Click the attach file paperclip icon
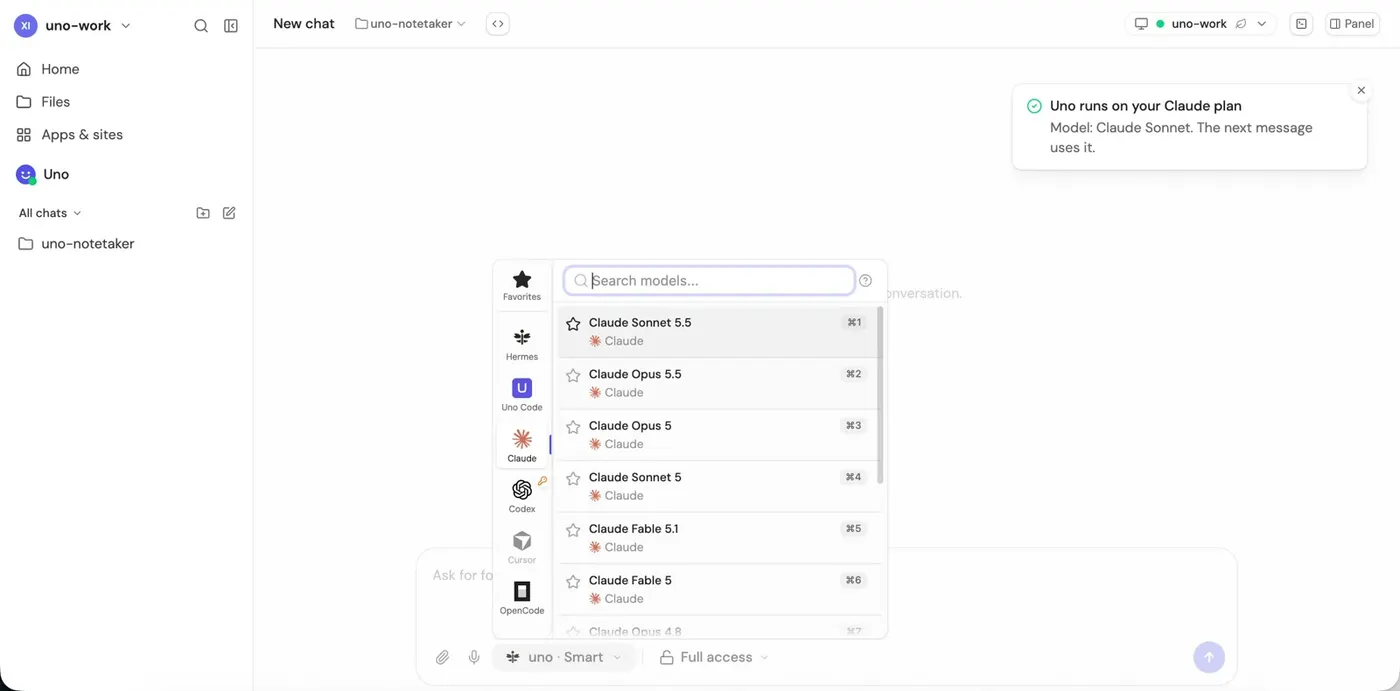The width and height of the screenshot is (1400, 691). 442,657
